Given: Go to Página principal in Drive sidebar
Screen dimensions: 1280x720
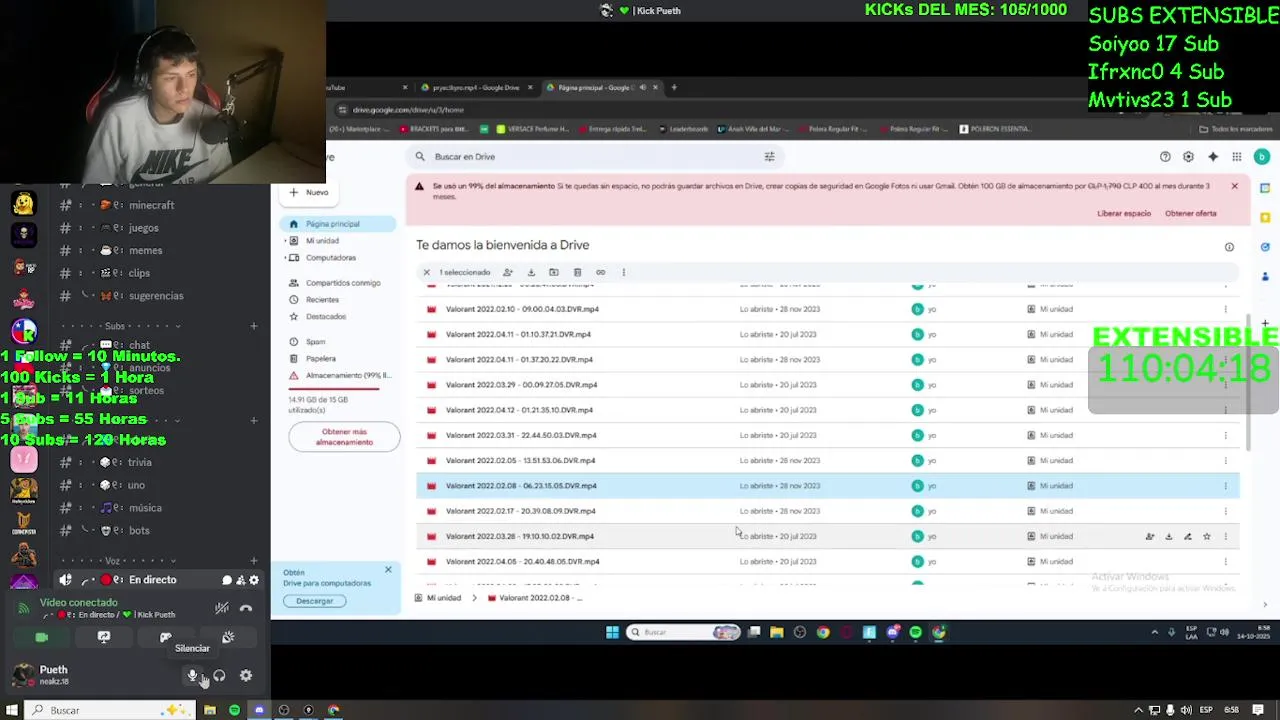Looking at the screenshot, I should (x=338, y=224).
